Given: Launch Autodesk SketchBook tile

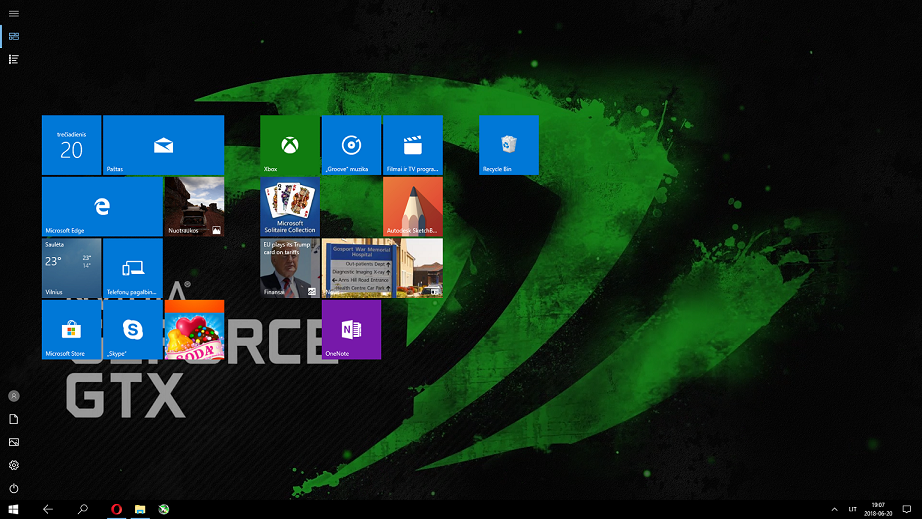Looking at the screenshot, I should pyautogui.click(x=413, y=207).
